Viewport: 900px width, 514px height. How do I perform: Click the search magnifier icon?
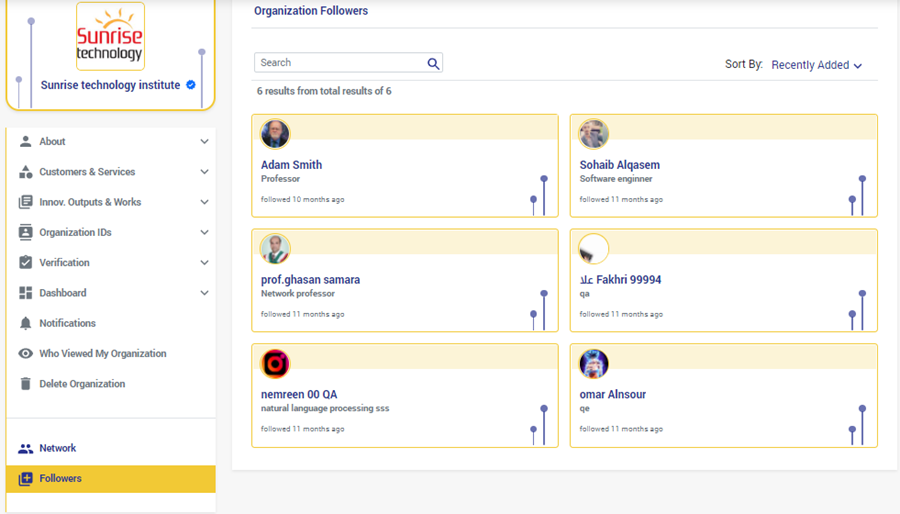pyautogui.click(x=433, y=63)
